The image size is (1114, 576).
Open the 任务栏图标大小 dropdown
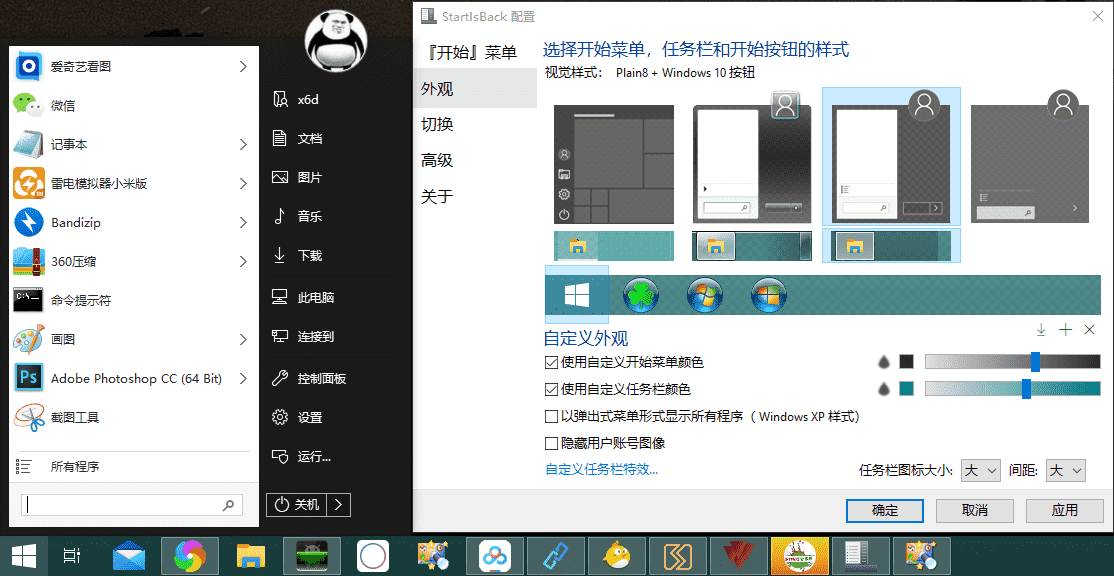(981, 470)
